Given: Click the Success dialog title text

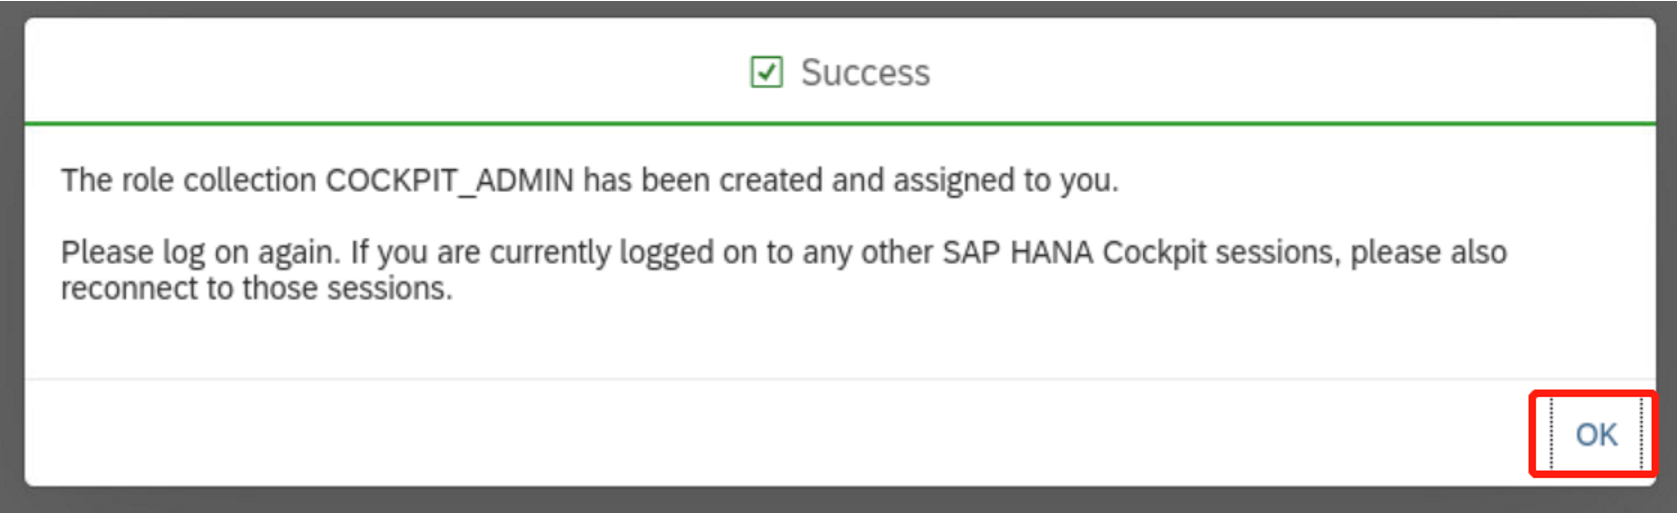Looking at the screenshot, I should [865, 72].
